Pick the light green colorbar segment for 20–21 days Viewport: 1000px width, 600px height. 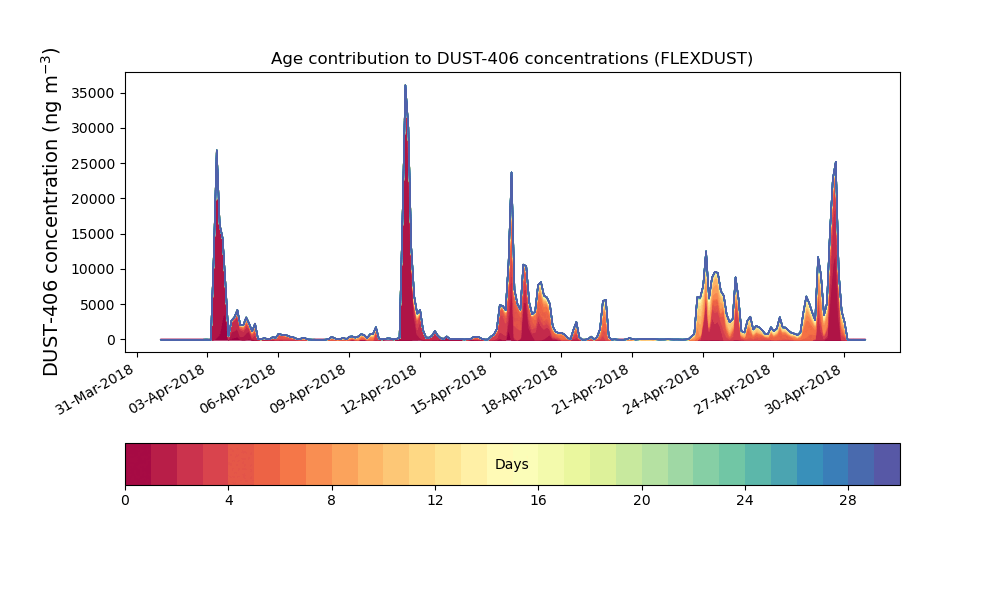pos(655,464)
